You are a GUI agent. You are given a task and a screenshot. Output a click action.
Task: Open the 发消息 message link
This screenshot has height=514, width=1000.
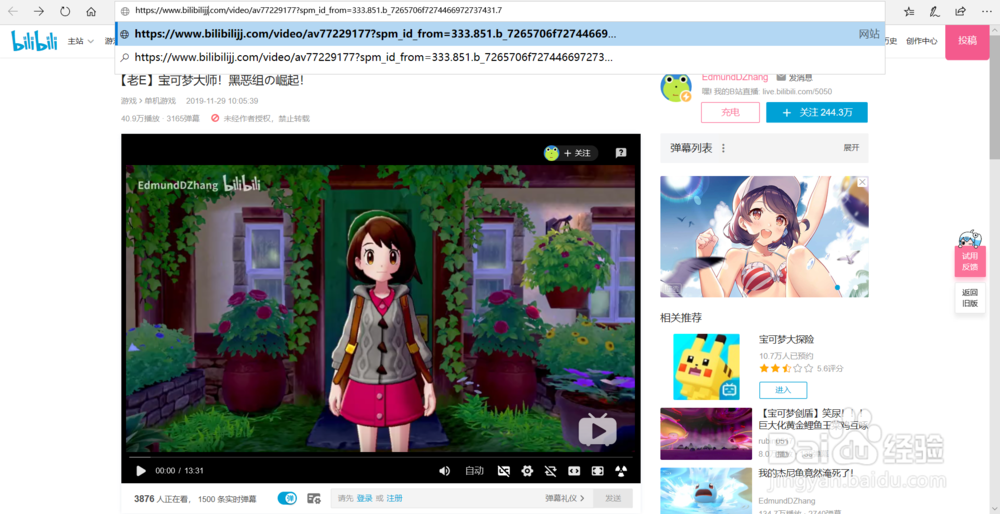(795, 77)
